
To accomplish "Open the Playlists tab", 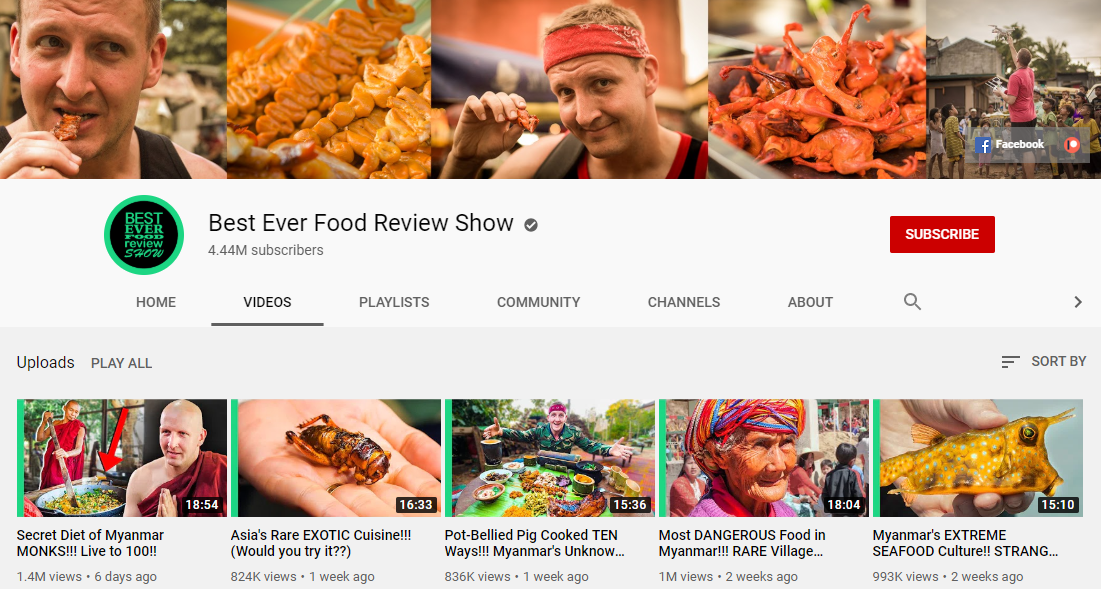I will pos(394,302).
